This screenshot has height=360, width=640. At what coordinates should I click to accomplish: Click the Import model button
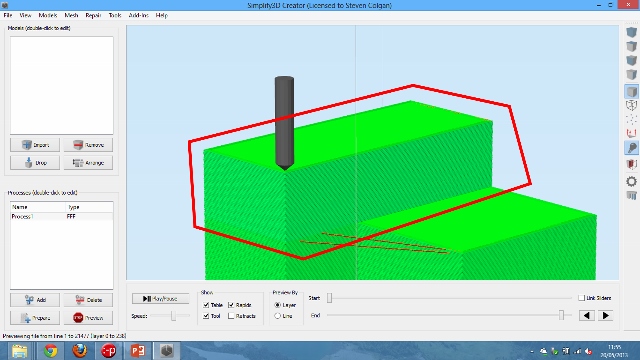(35, 145)
